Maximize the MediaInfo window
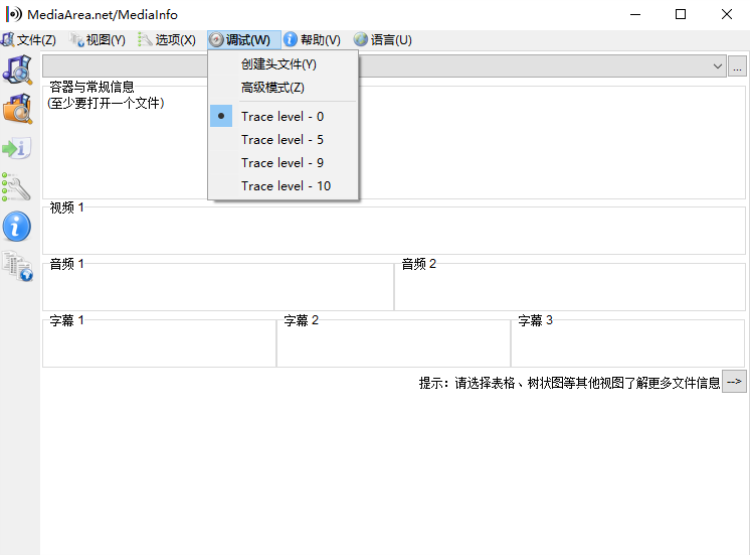Viewport: 750px width, 555px height. click(x=681, y=14)
